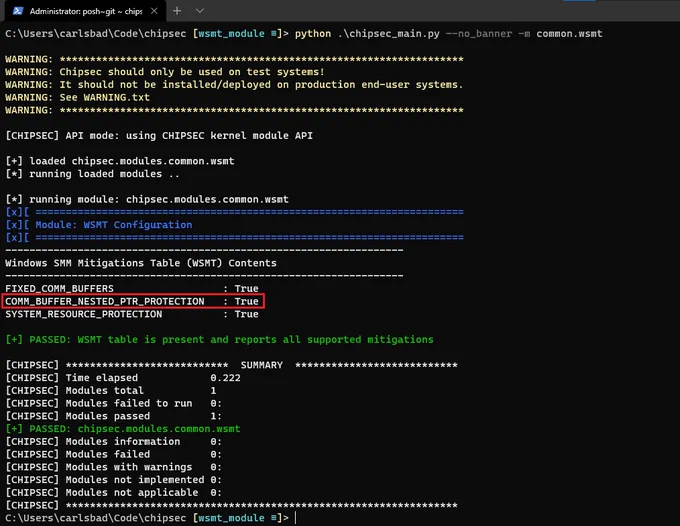
Task: Click 'PASSED: WSMT table is present' message
Action: pos(219,340)
